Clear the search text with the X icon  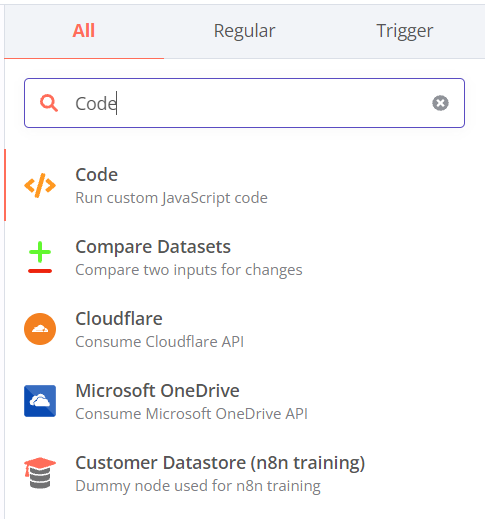point(440,103)
